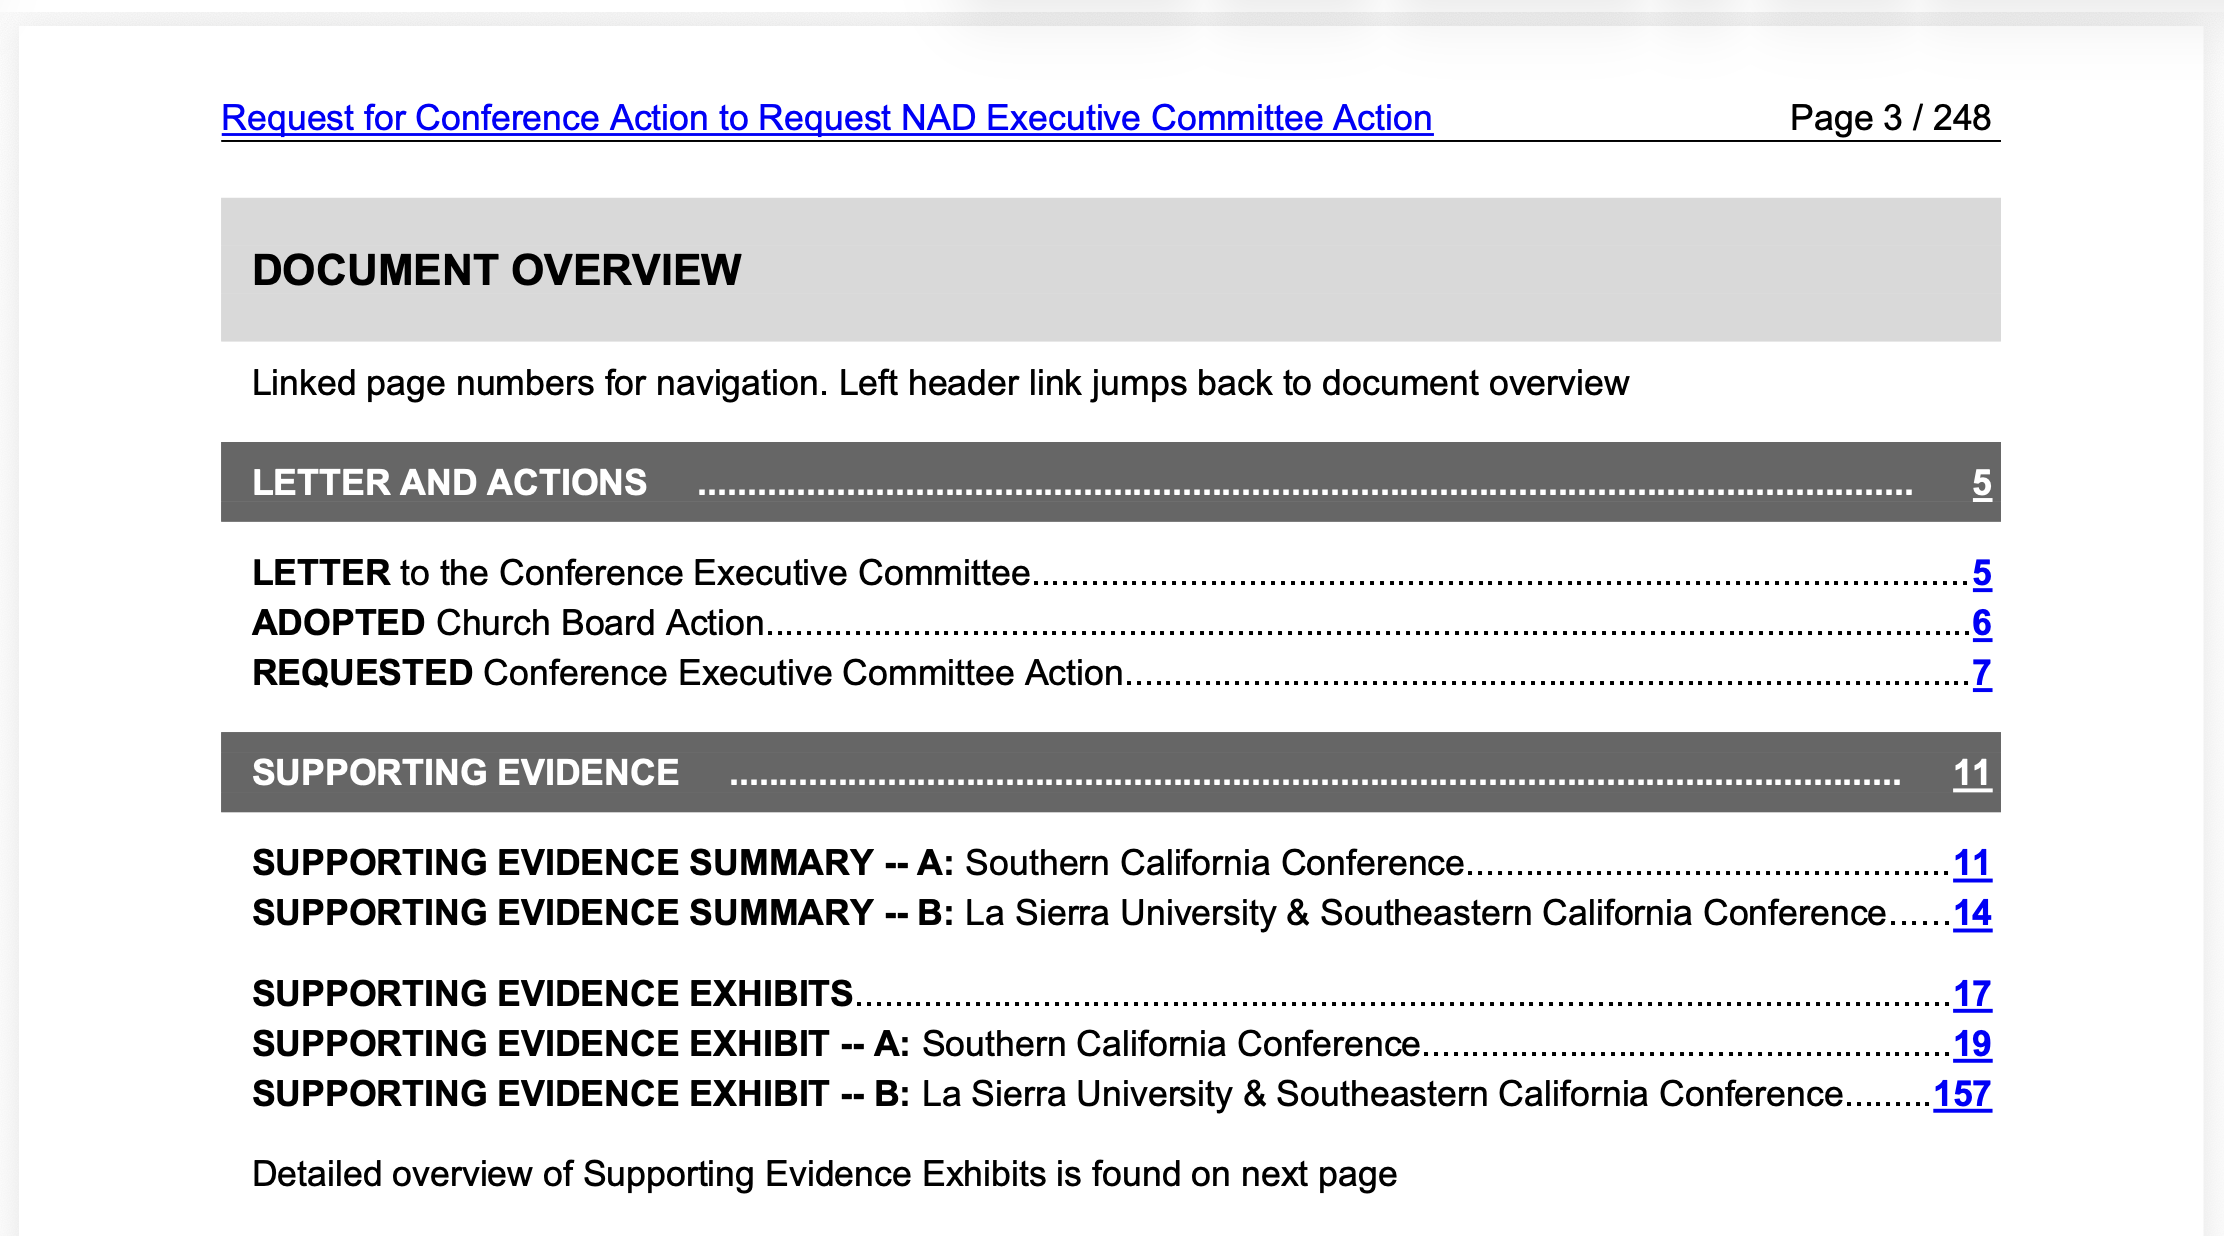Click 'SUPPORTING EVIDENCE EXHIBIT -- A:' entry text
The image size is (2224, 1236).
(581, 1044)
